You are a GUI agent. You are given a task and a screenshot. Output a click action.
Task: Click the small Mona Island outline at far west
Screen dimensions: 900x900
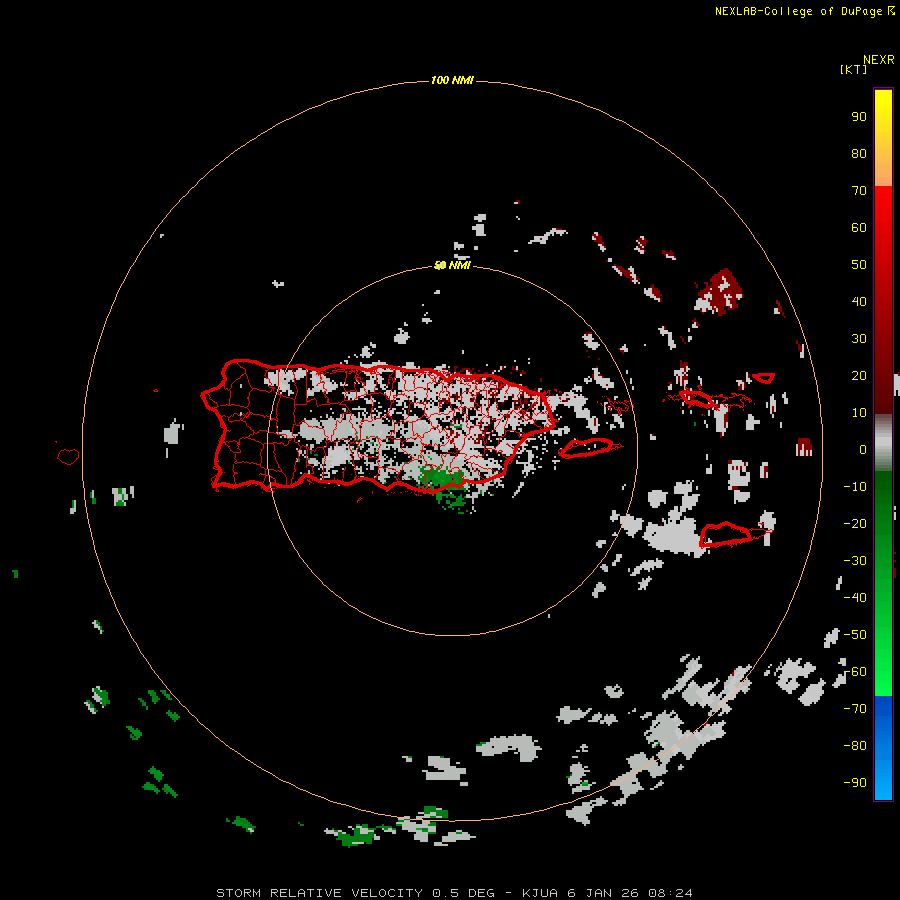coord(68,456)
